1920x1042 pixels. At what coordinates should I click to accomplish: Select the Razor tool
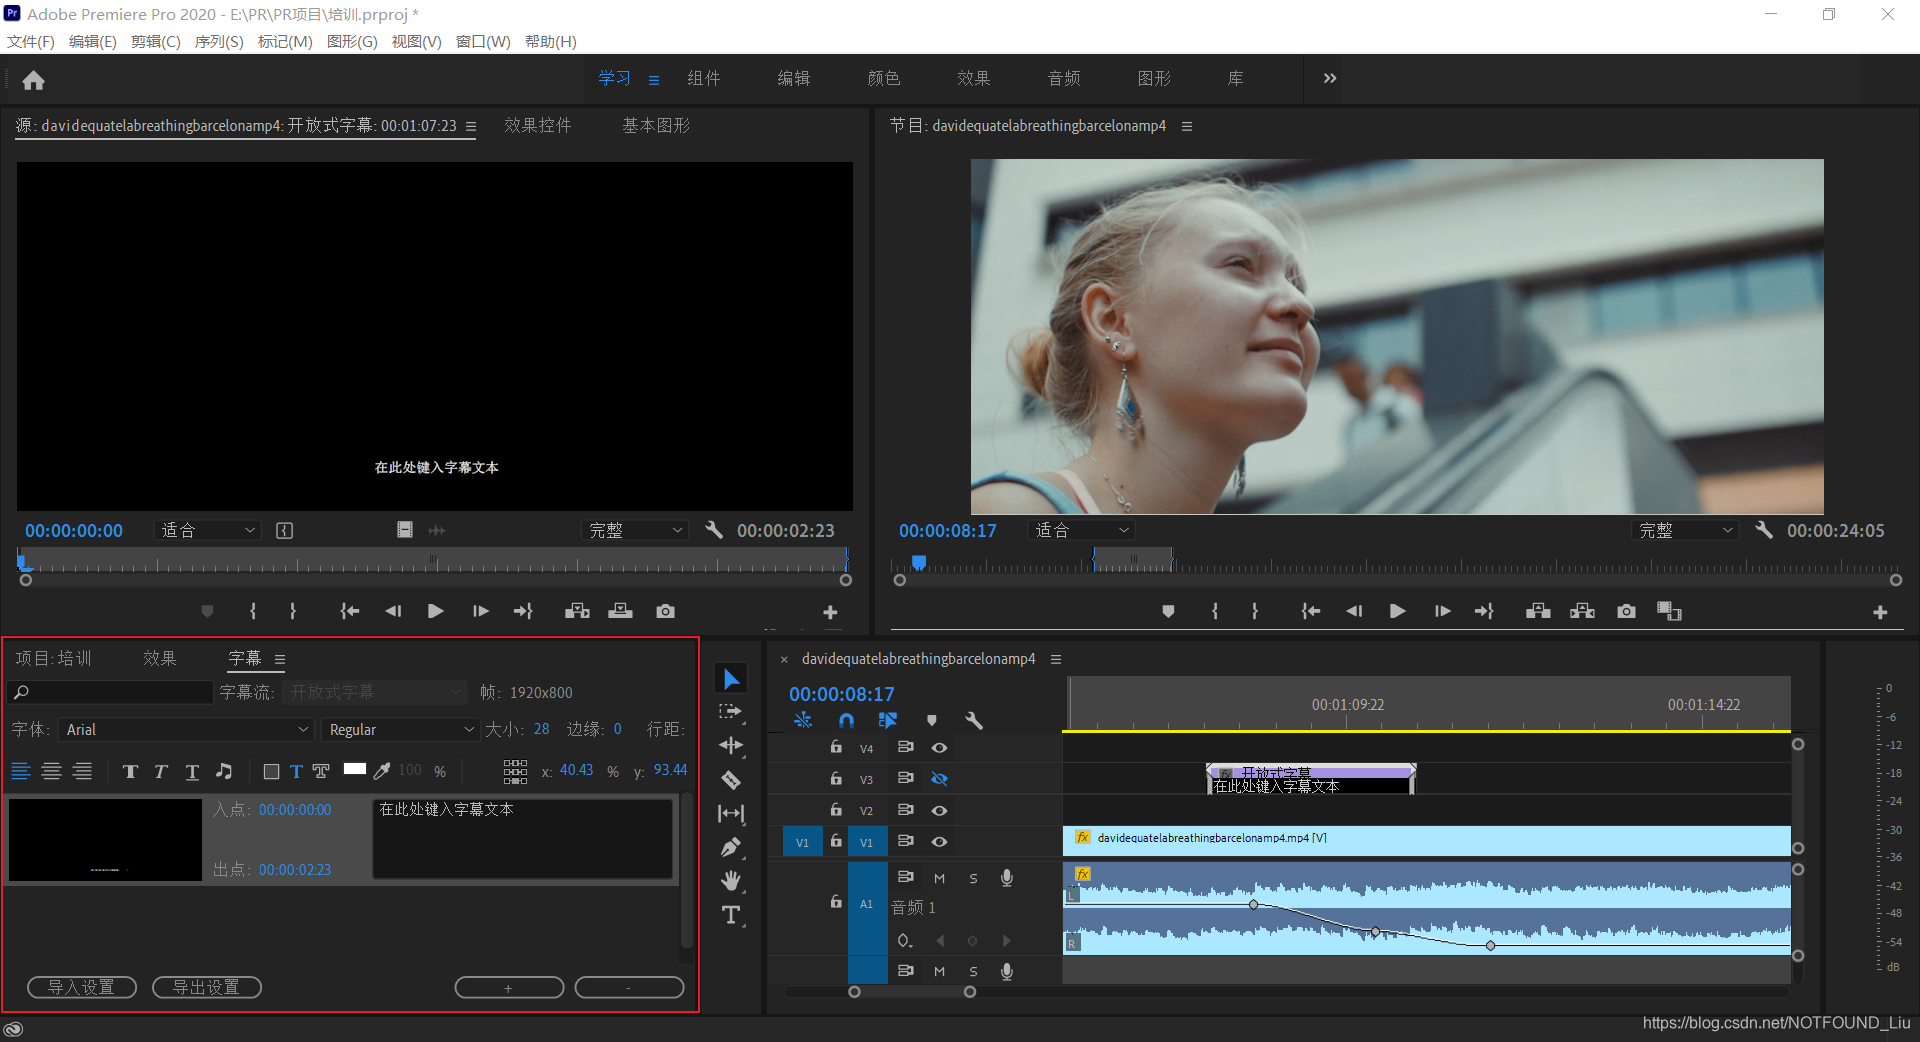731,780
